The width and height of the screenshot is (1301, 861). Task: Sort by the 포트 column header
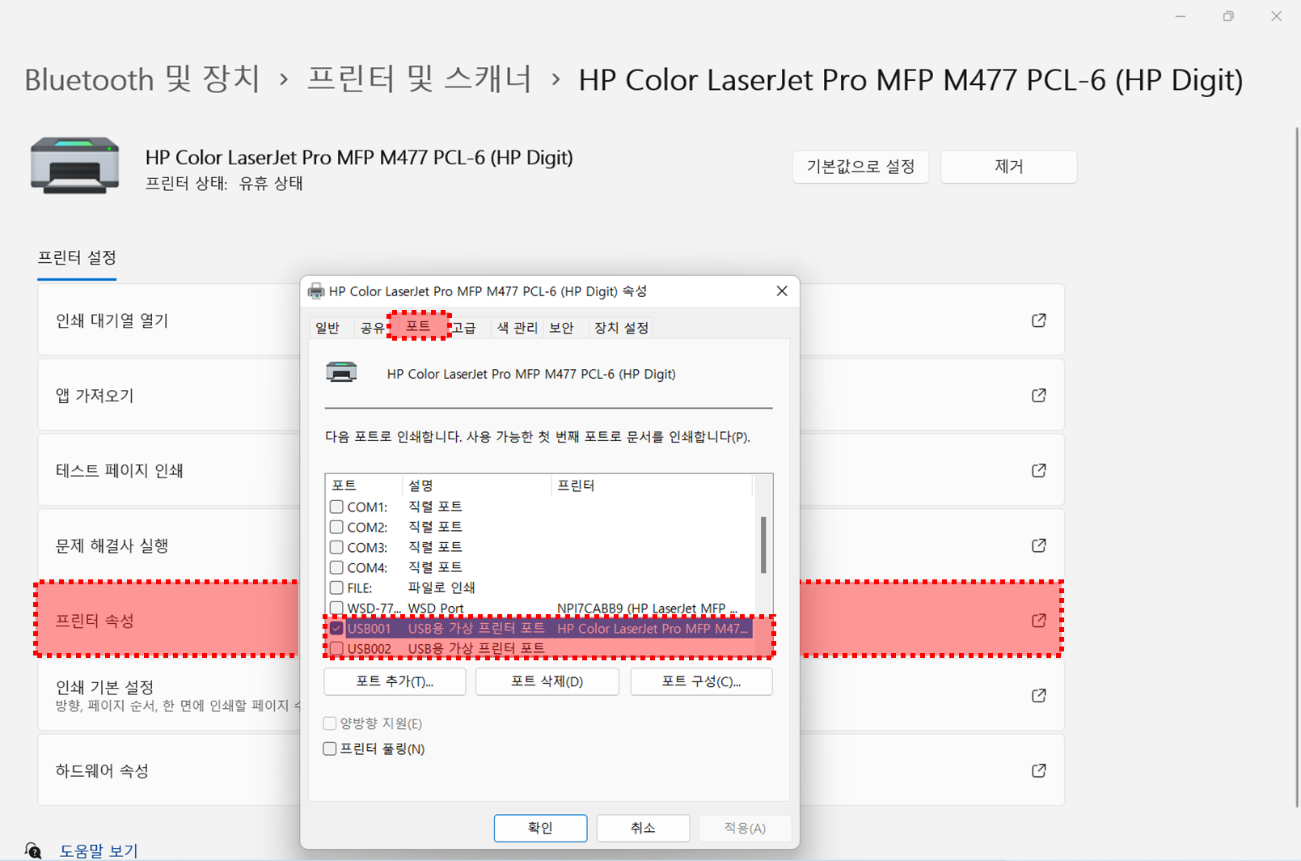point(364,485)
